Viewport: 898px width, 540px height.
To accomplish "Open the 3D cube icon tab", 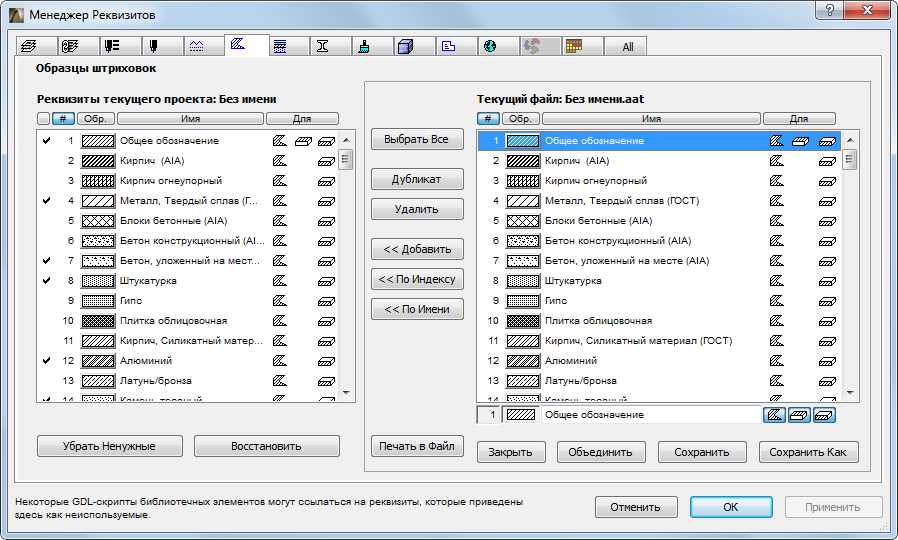I will click(415, 46).
